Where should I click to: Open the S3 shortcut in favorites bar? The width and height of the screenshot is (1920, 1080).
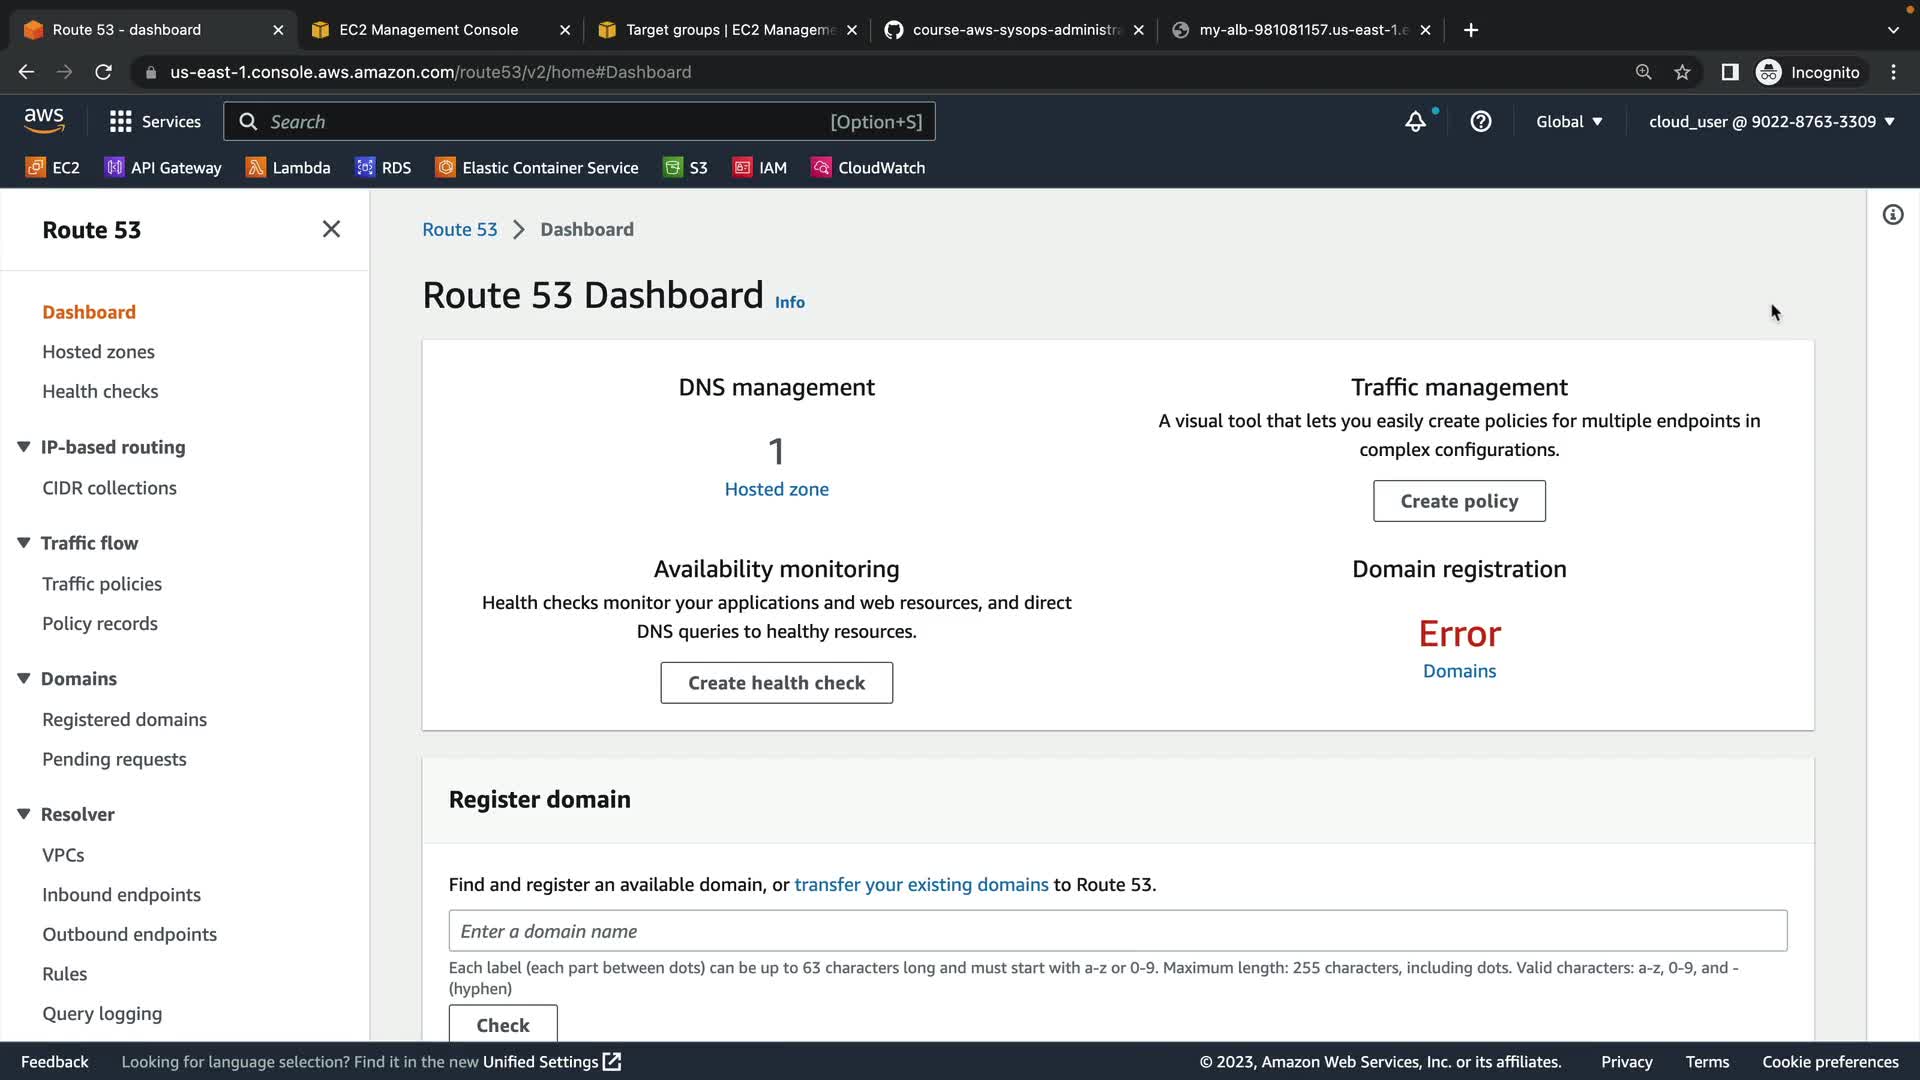tap(686, 168)
